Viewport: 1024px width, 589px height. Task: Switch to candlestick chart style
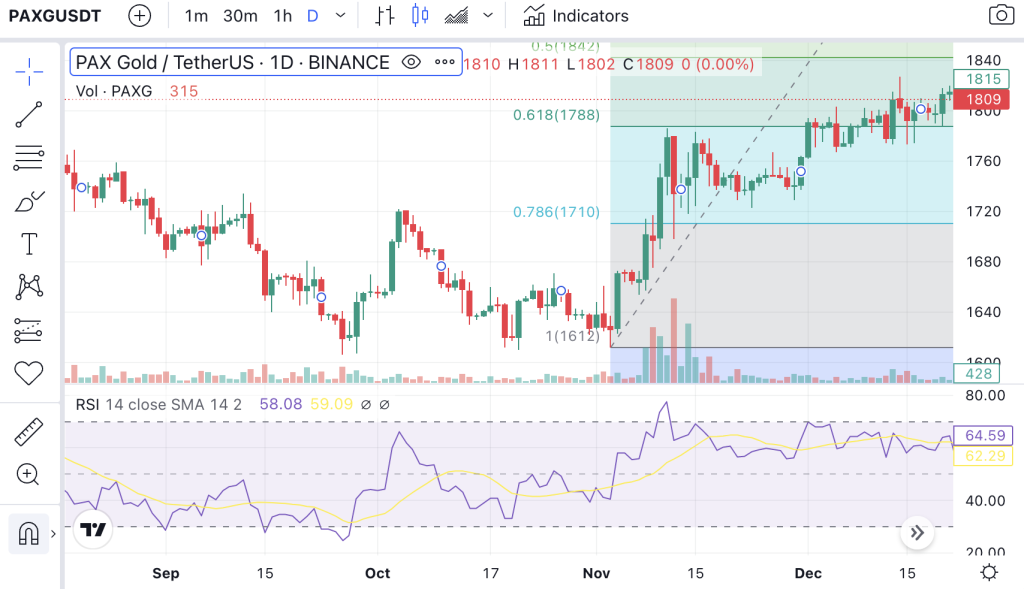click(420, 16)
